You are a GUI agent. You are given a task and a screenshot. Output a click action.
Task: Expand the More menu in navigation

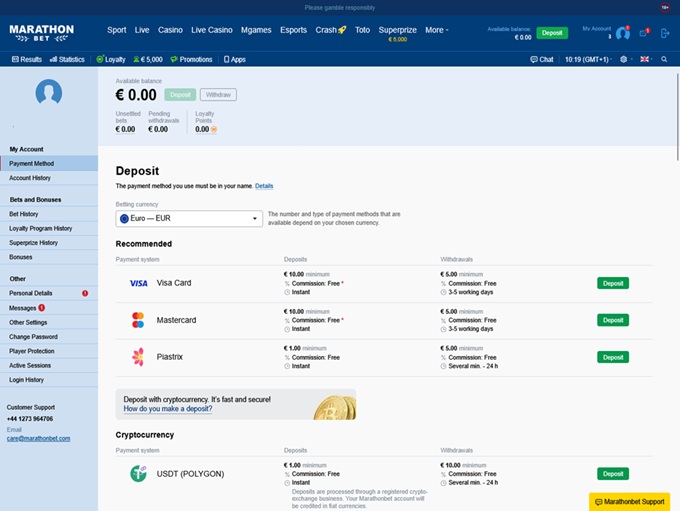(x=436, y=30)
